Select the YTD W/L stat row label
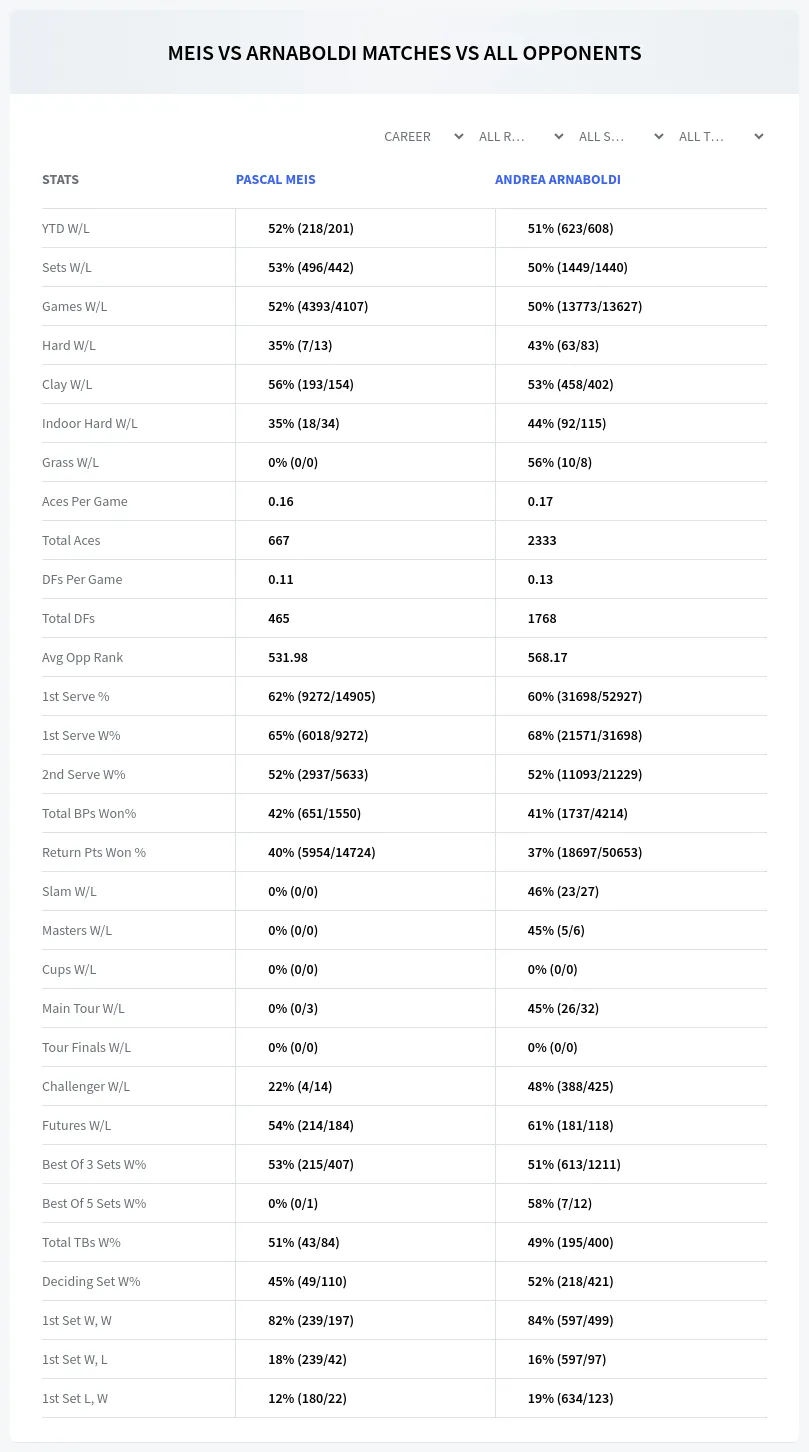 coord(66,228)
